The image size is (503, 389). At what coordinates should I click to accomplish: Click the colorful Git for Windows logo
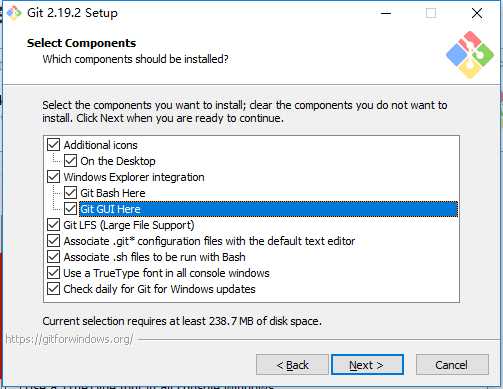pos(470,55)
